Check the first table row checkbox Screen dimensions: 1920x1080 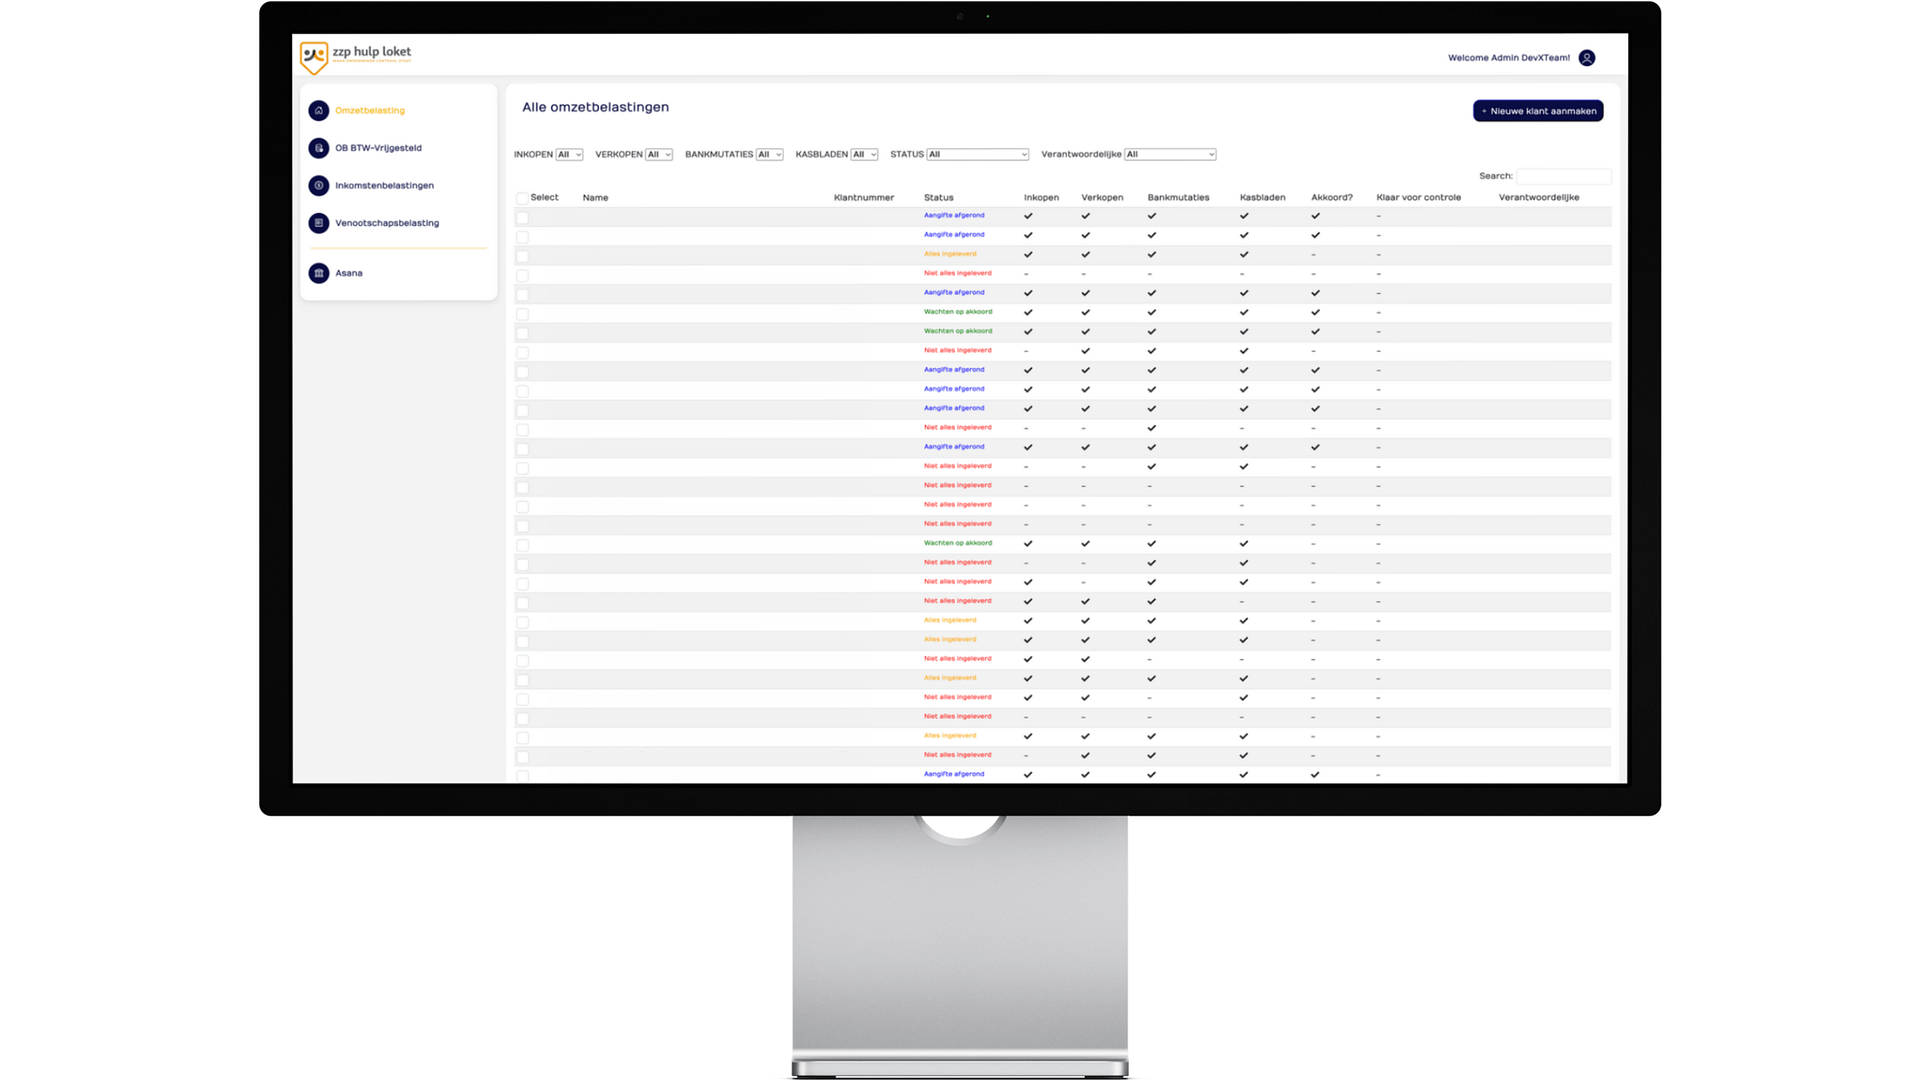point(522,217)
